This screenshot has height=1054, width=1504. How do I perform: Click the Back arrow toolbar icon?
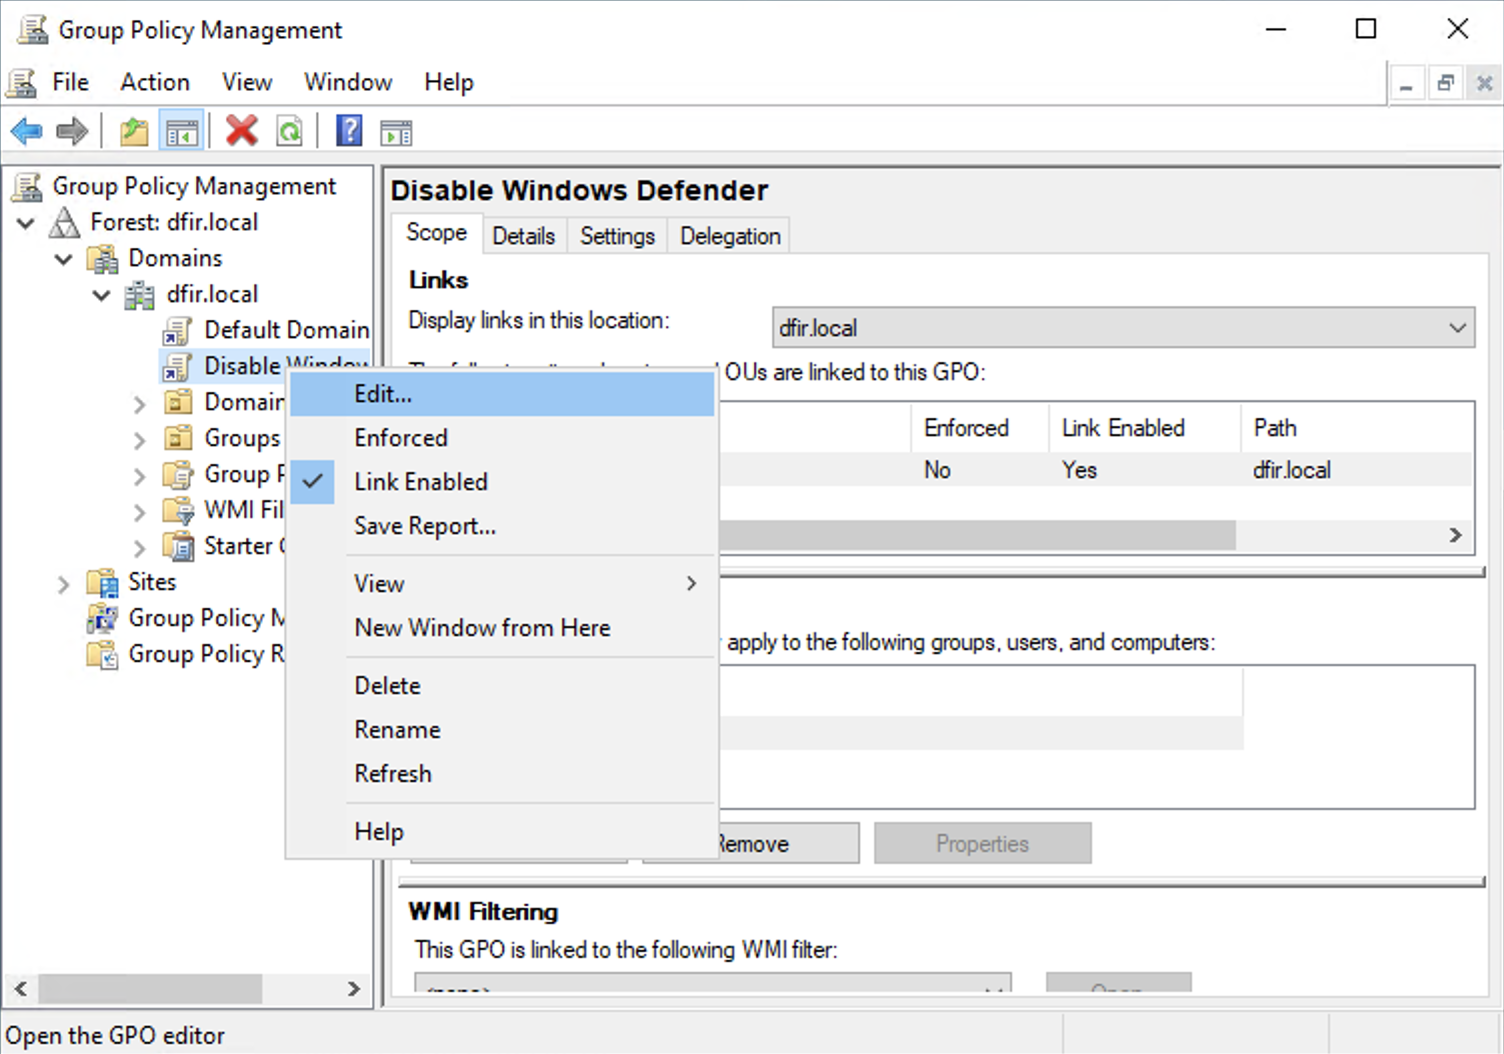tap(27, 131)
